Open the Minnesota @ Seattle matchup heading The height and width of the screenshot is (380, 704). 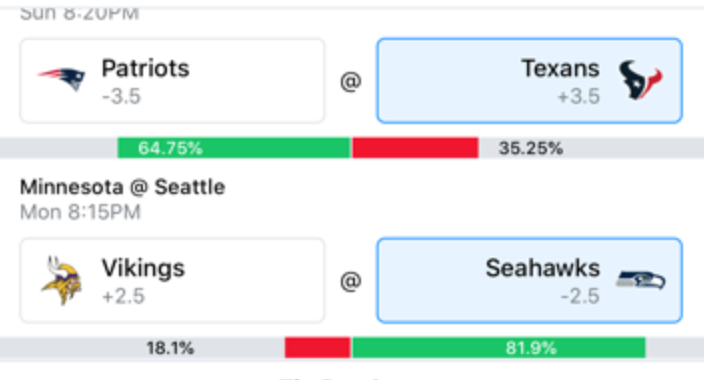click(x=123, y=187)
